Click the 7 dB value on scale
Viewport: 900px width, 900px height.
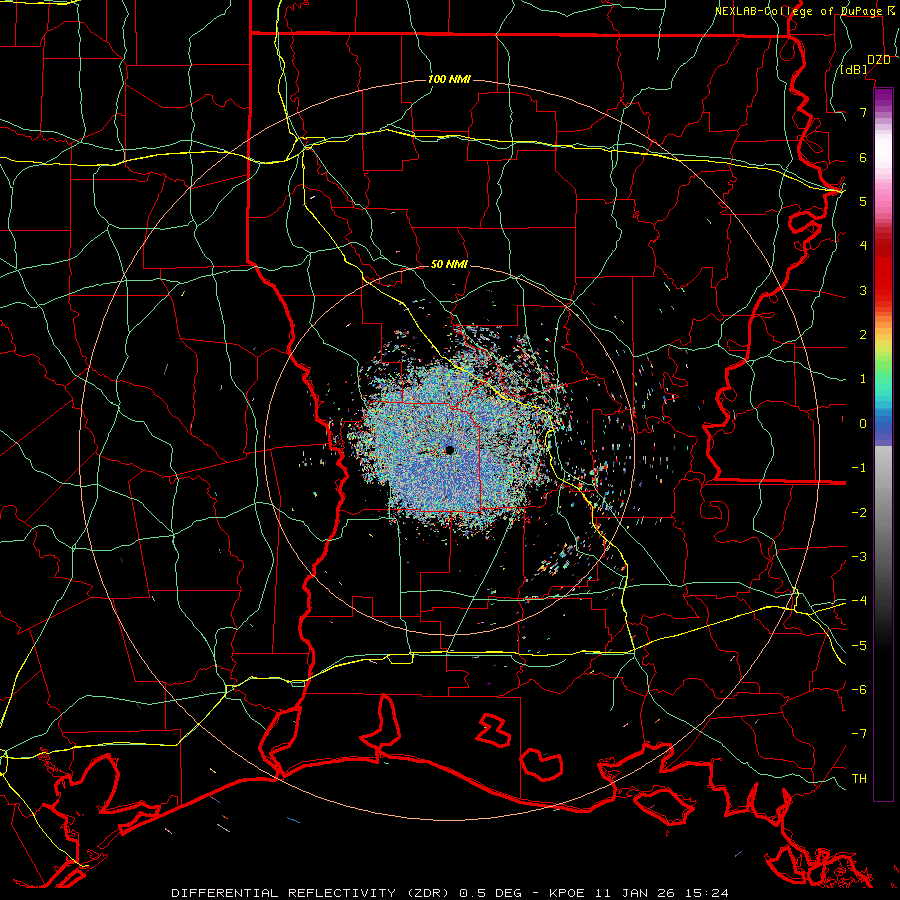point(863,112)
